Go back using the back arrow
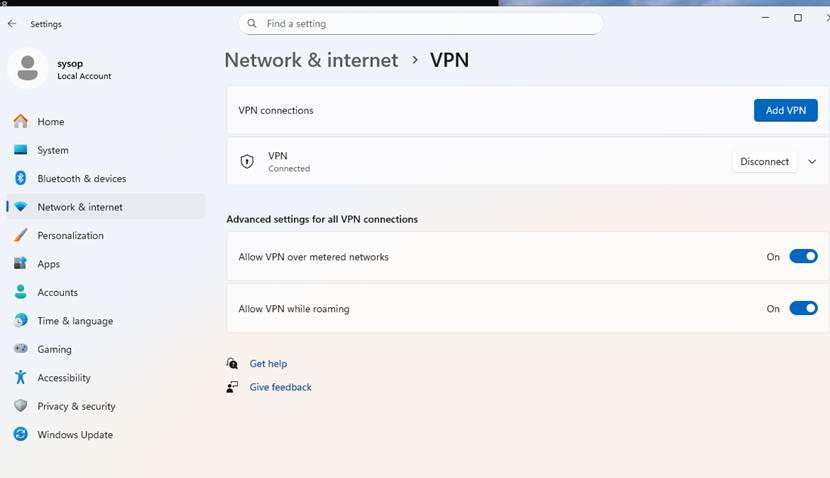 (x=12, y=24)
